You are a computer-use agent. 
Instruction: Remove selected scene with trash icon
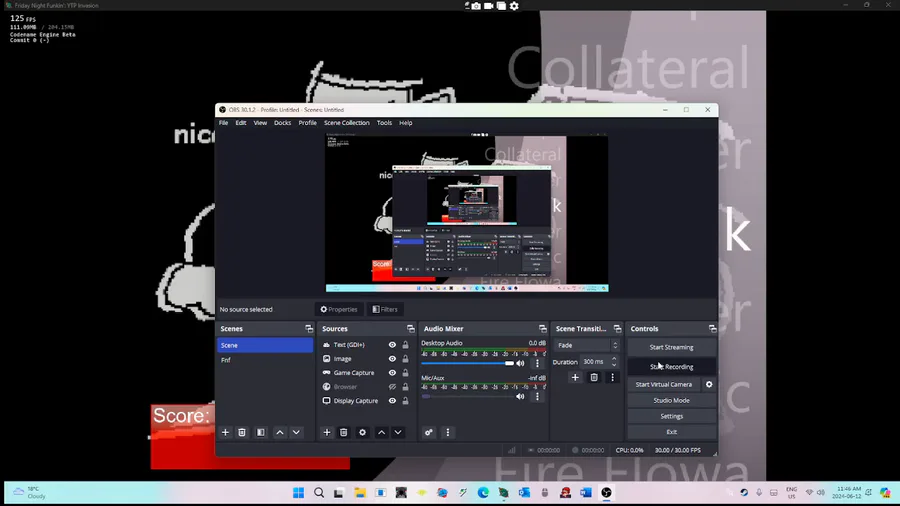(242, 433)
